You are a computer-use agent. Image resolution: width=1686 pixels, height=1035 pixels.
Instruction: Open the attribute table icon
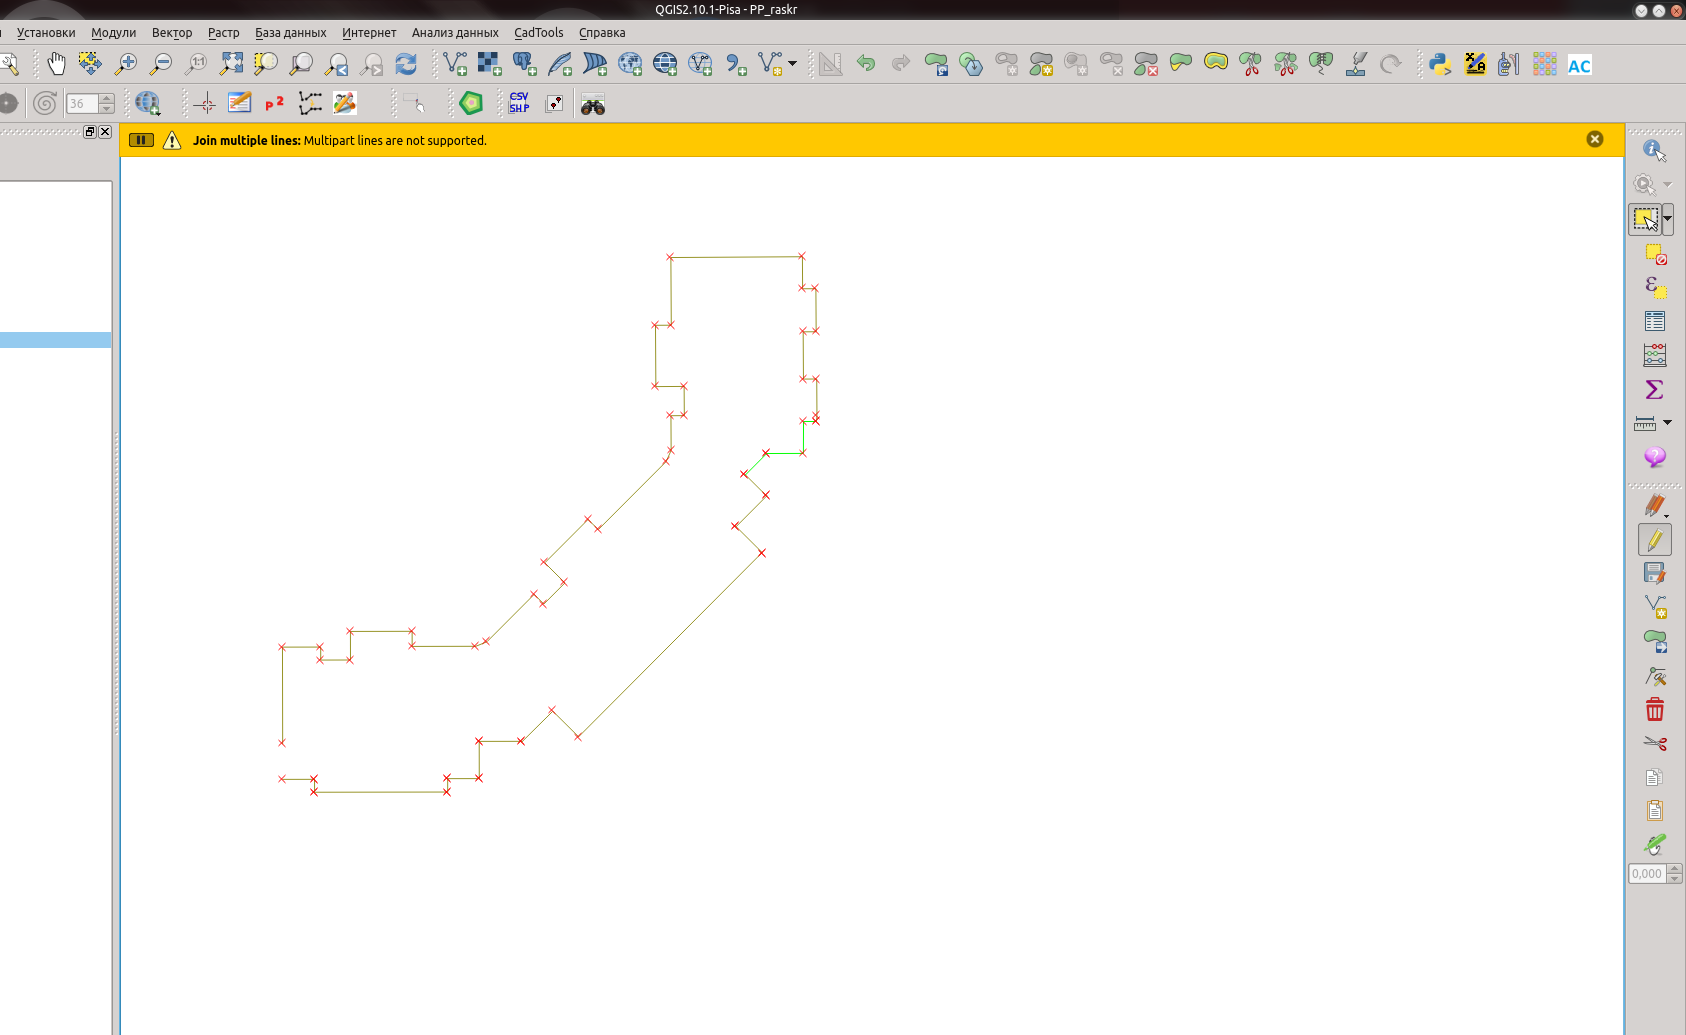click(1655, 321)
